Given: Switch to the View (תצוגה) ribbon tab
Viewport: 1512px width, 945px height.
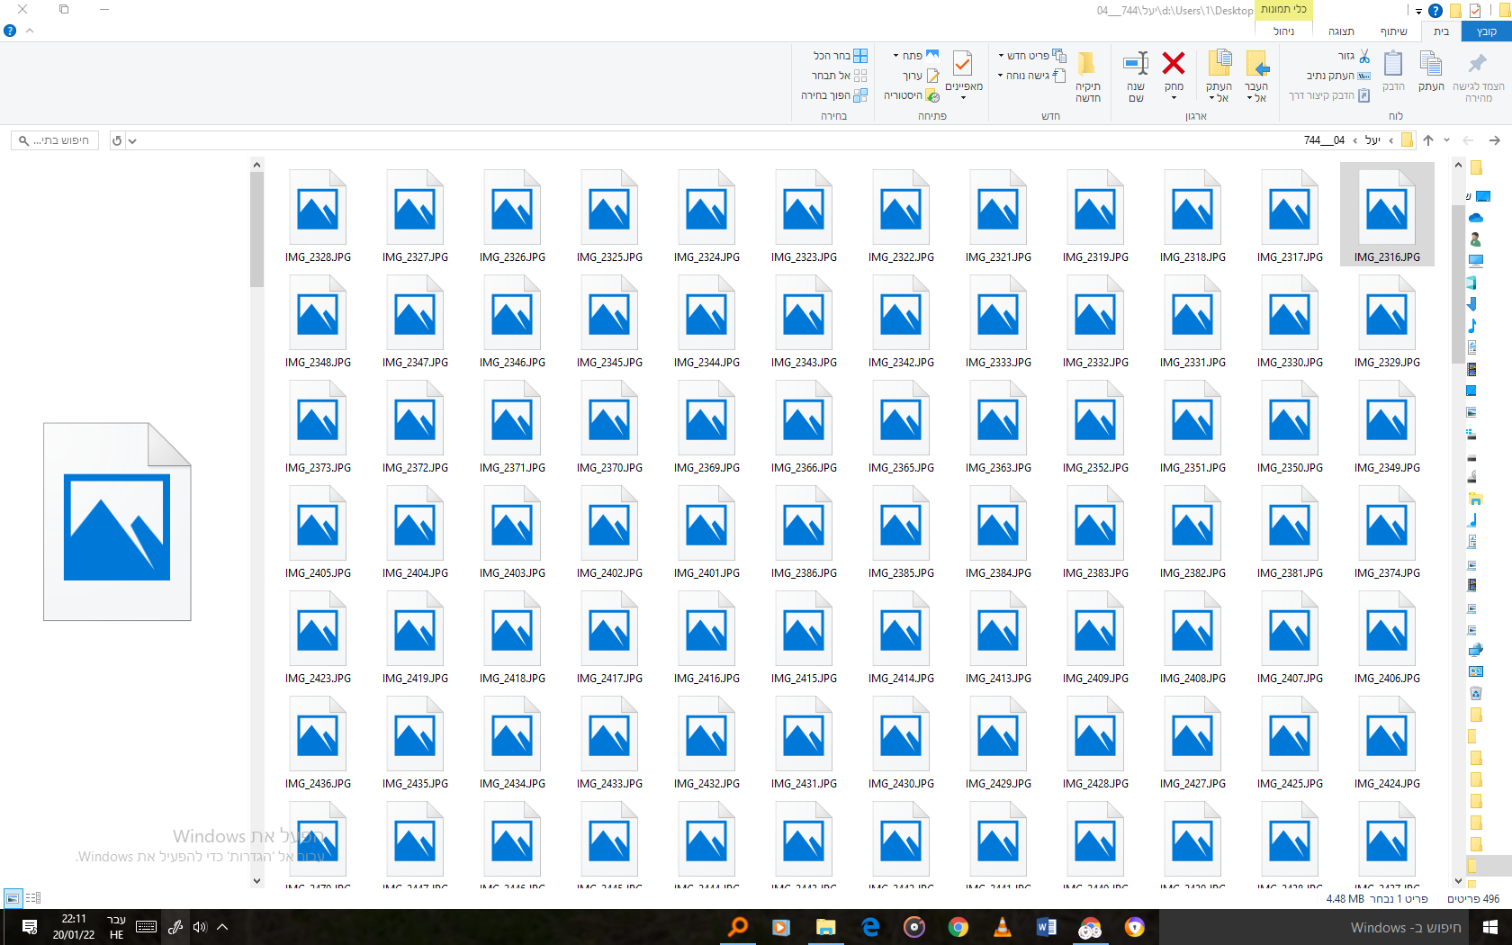Looking at the screenshot, I should pos(1340,32).
